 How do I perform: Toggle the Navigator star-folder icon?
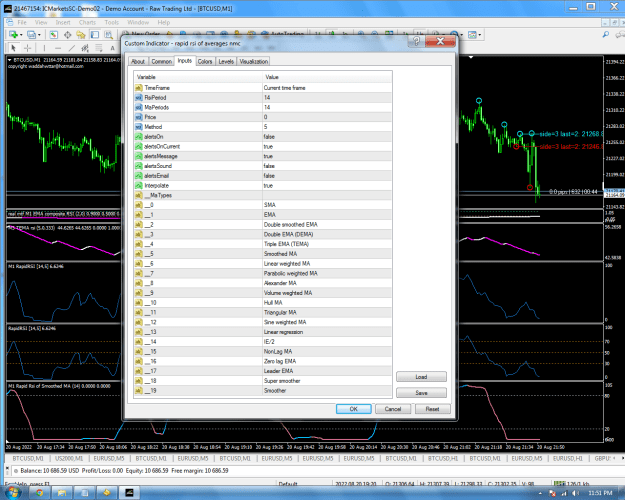(x=81, y=35)
